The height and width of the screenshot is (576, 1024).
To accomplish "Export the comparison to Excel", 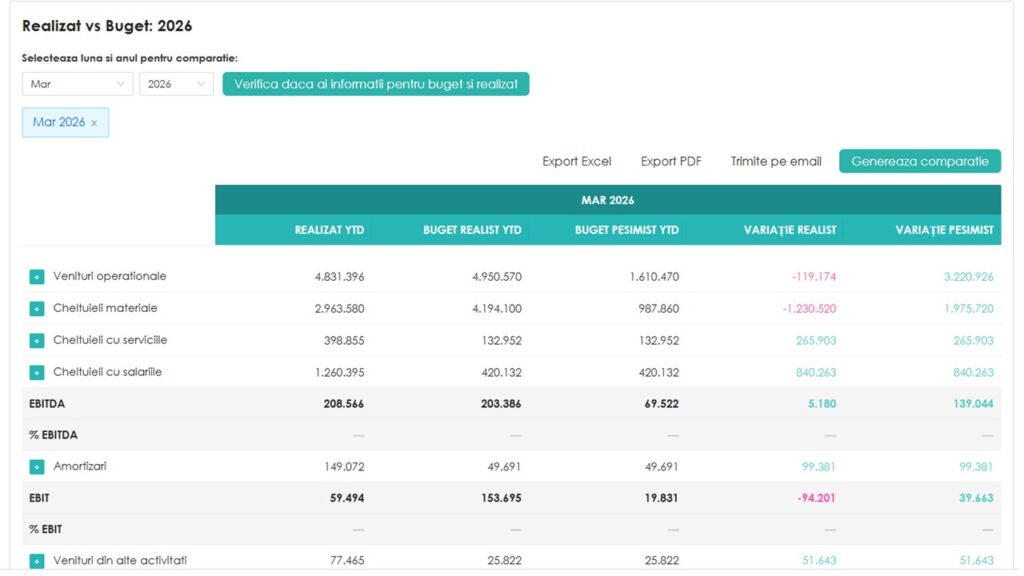I will (x=577, y=161).
